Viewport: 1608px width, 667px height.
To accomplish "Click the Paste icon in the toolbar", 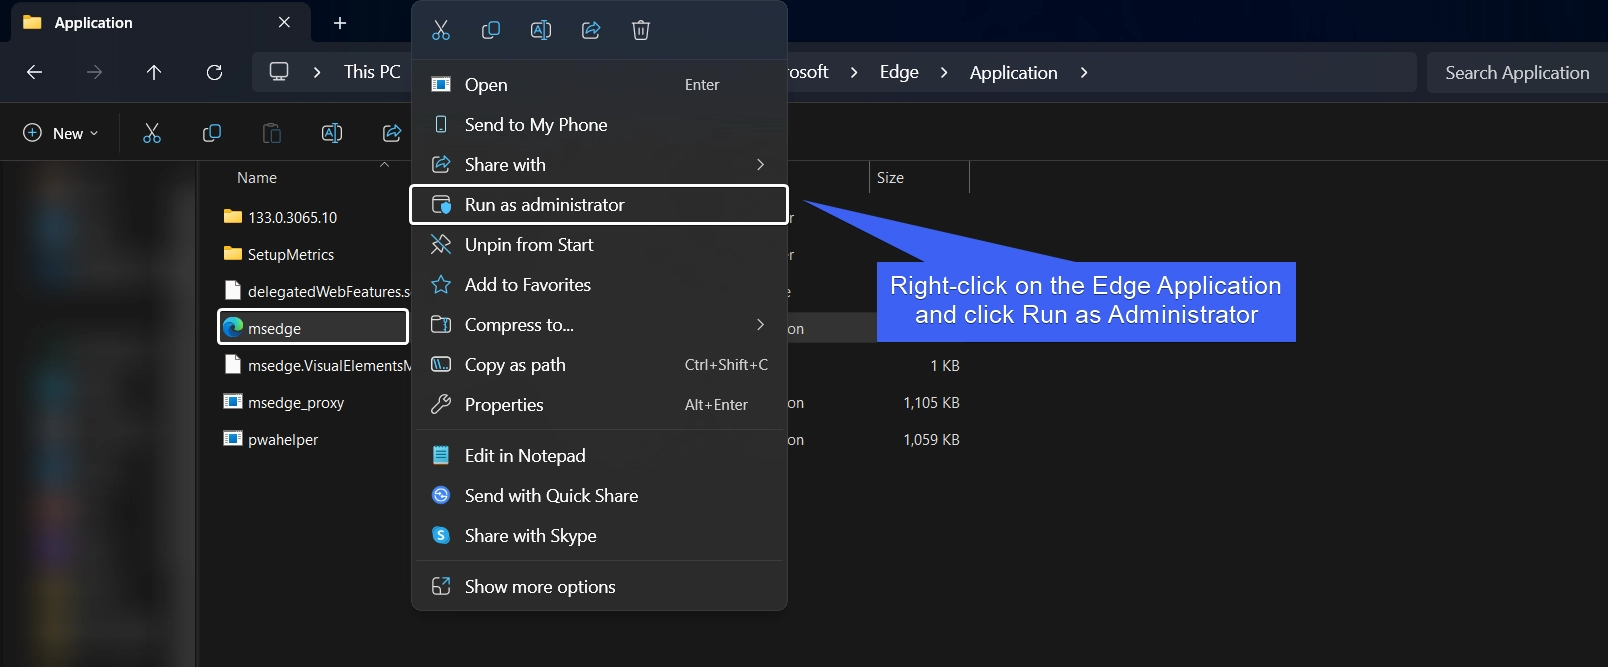I will (272, 133).
